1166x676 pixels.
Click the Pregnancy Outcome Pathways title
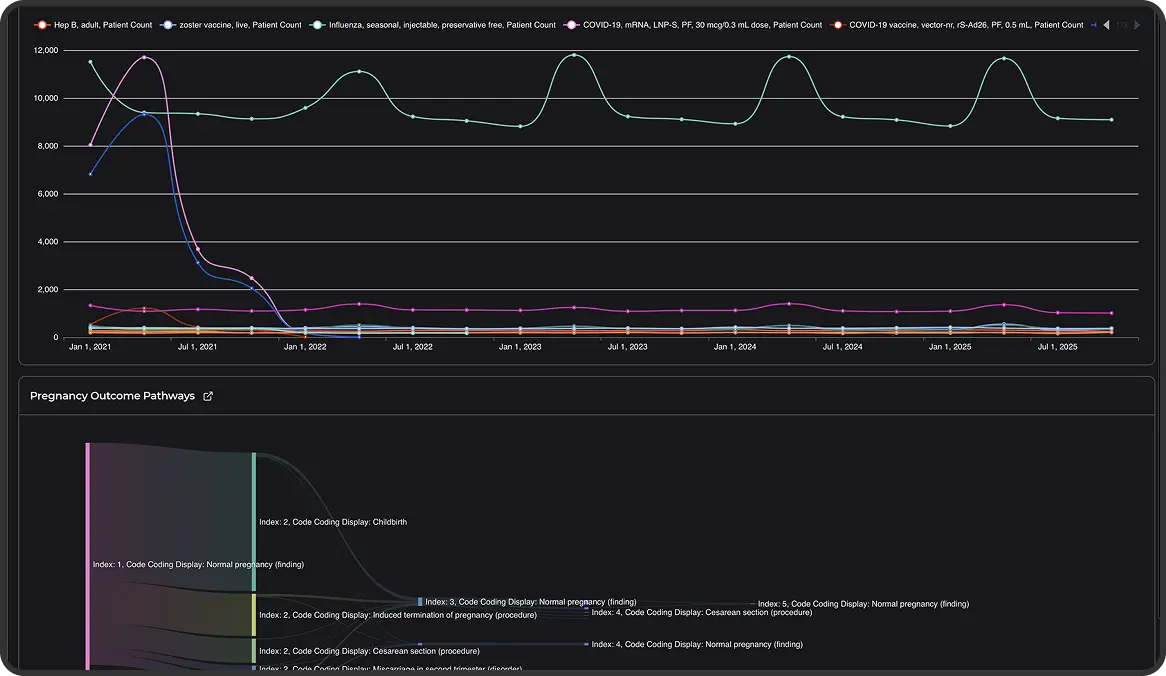[x=112, y=396]
